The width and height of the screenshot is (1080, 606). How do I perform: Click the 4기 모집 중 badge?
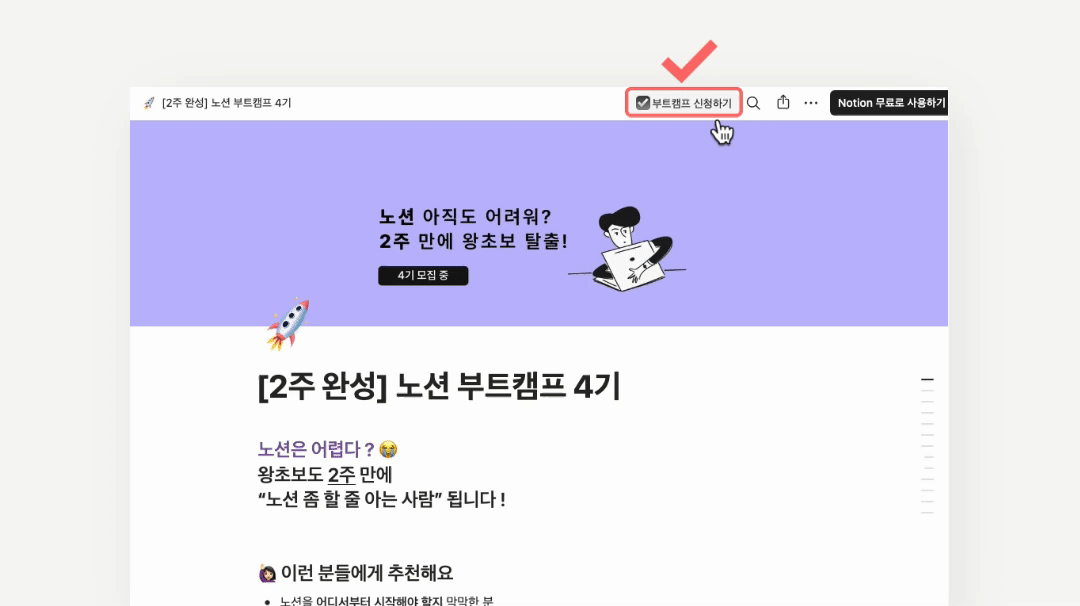[423, 275]
